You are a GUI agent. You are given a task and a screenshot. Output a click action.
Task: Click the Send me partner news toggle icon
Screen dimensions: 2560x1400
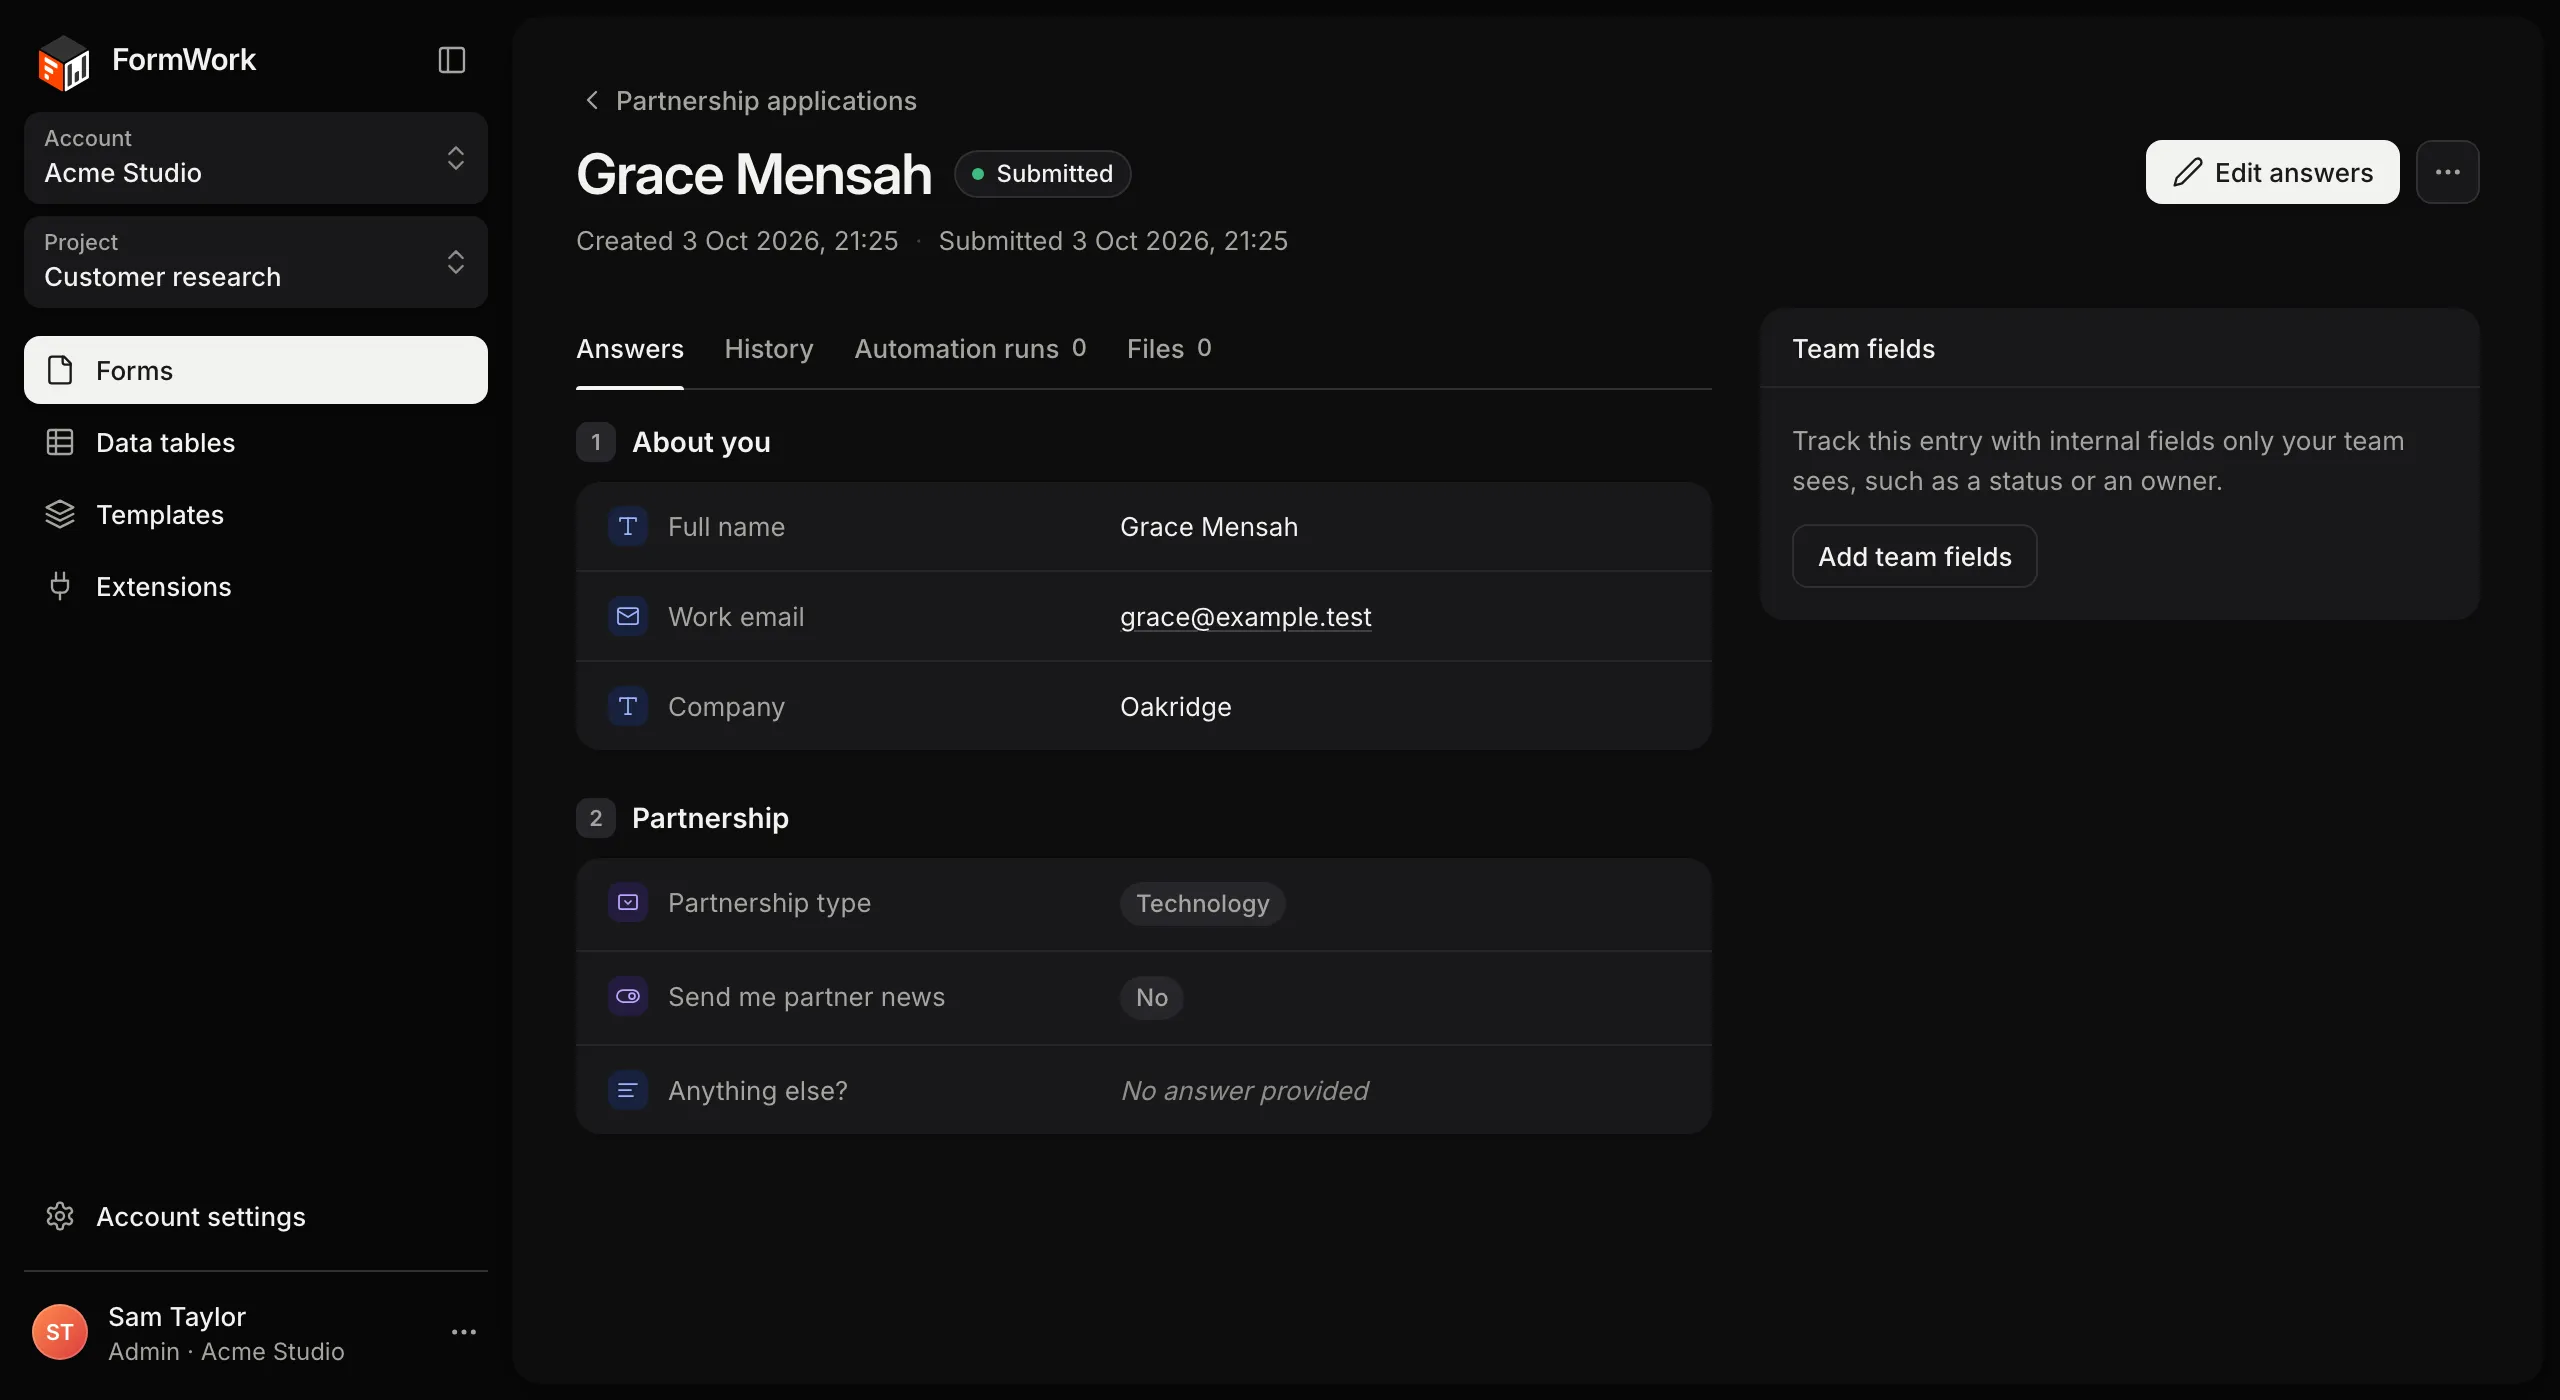[628, 996]
